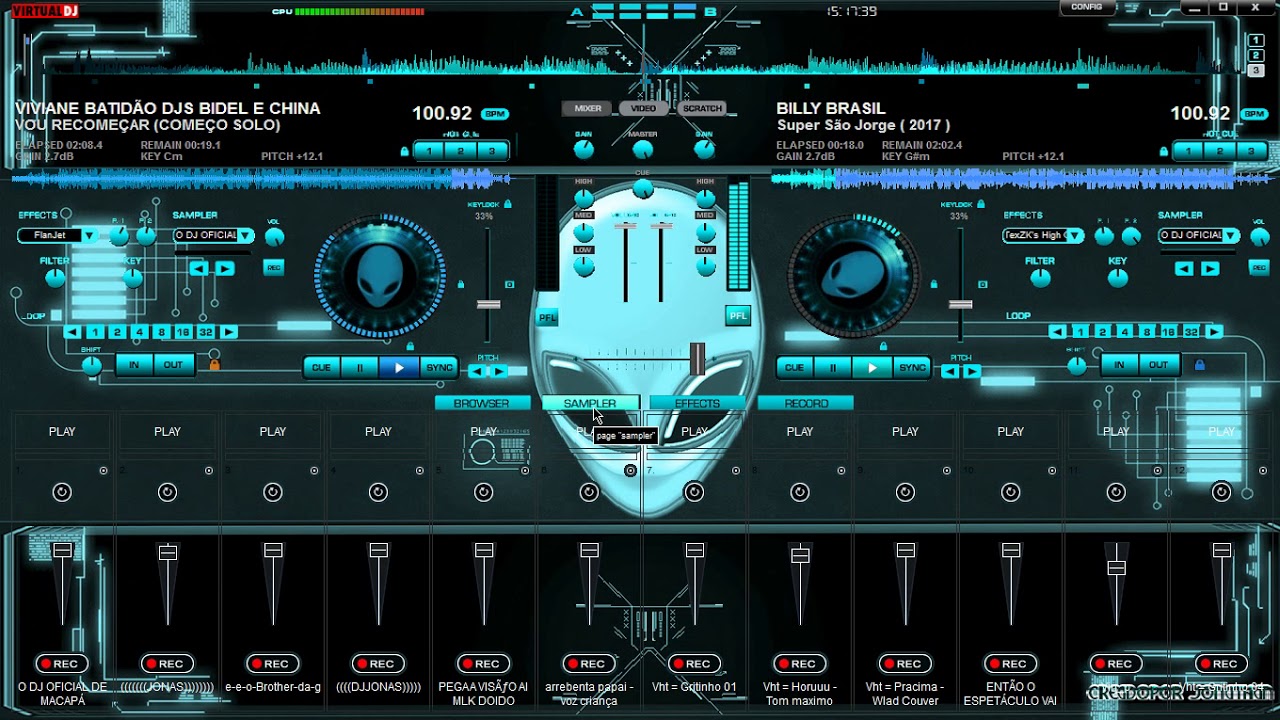Screen dimensions: 1280x720
Task: Switch to the MIXER panel tab
Action: [x=589, y=108]
